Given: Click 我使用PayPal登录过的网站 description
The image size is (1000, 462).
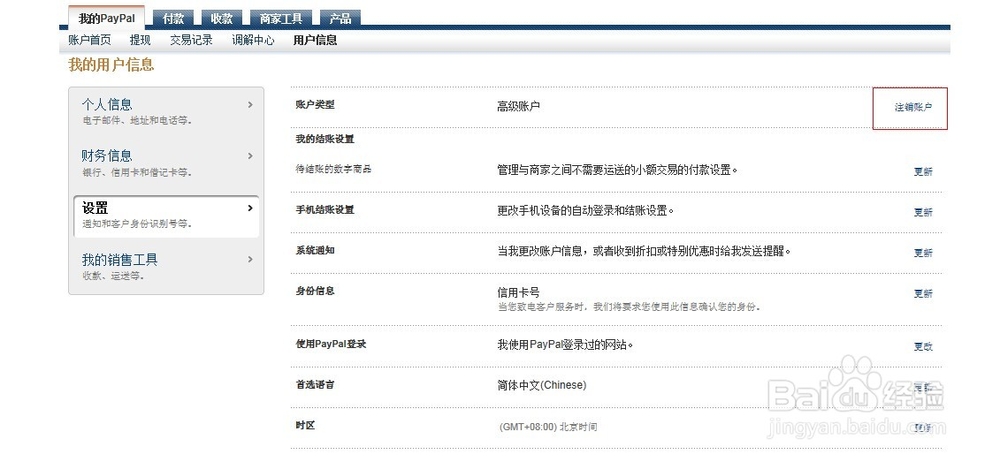Looking at the screenshot, I should click(565, 345).
